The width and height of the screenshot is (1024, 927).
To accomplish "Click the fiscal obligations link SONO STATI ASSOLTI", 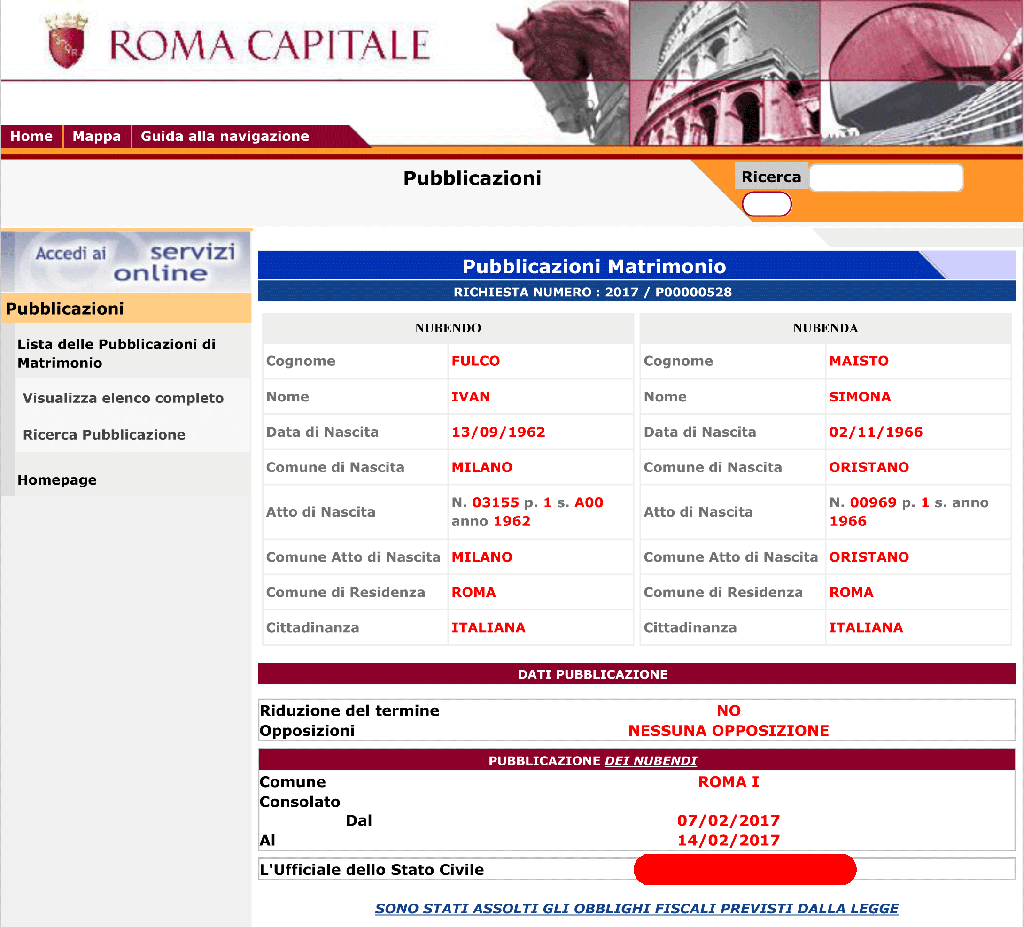I will [637, 908].
